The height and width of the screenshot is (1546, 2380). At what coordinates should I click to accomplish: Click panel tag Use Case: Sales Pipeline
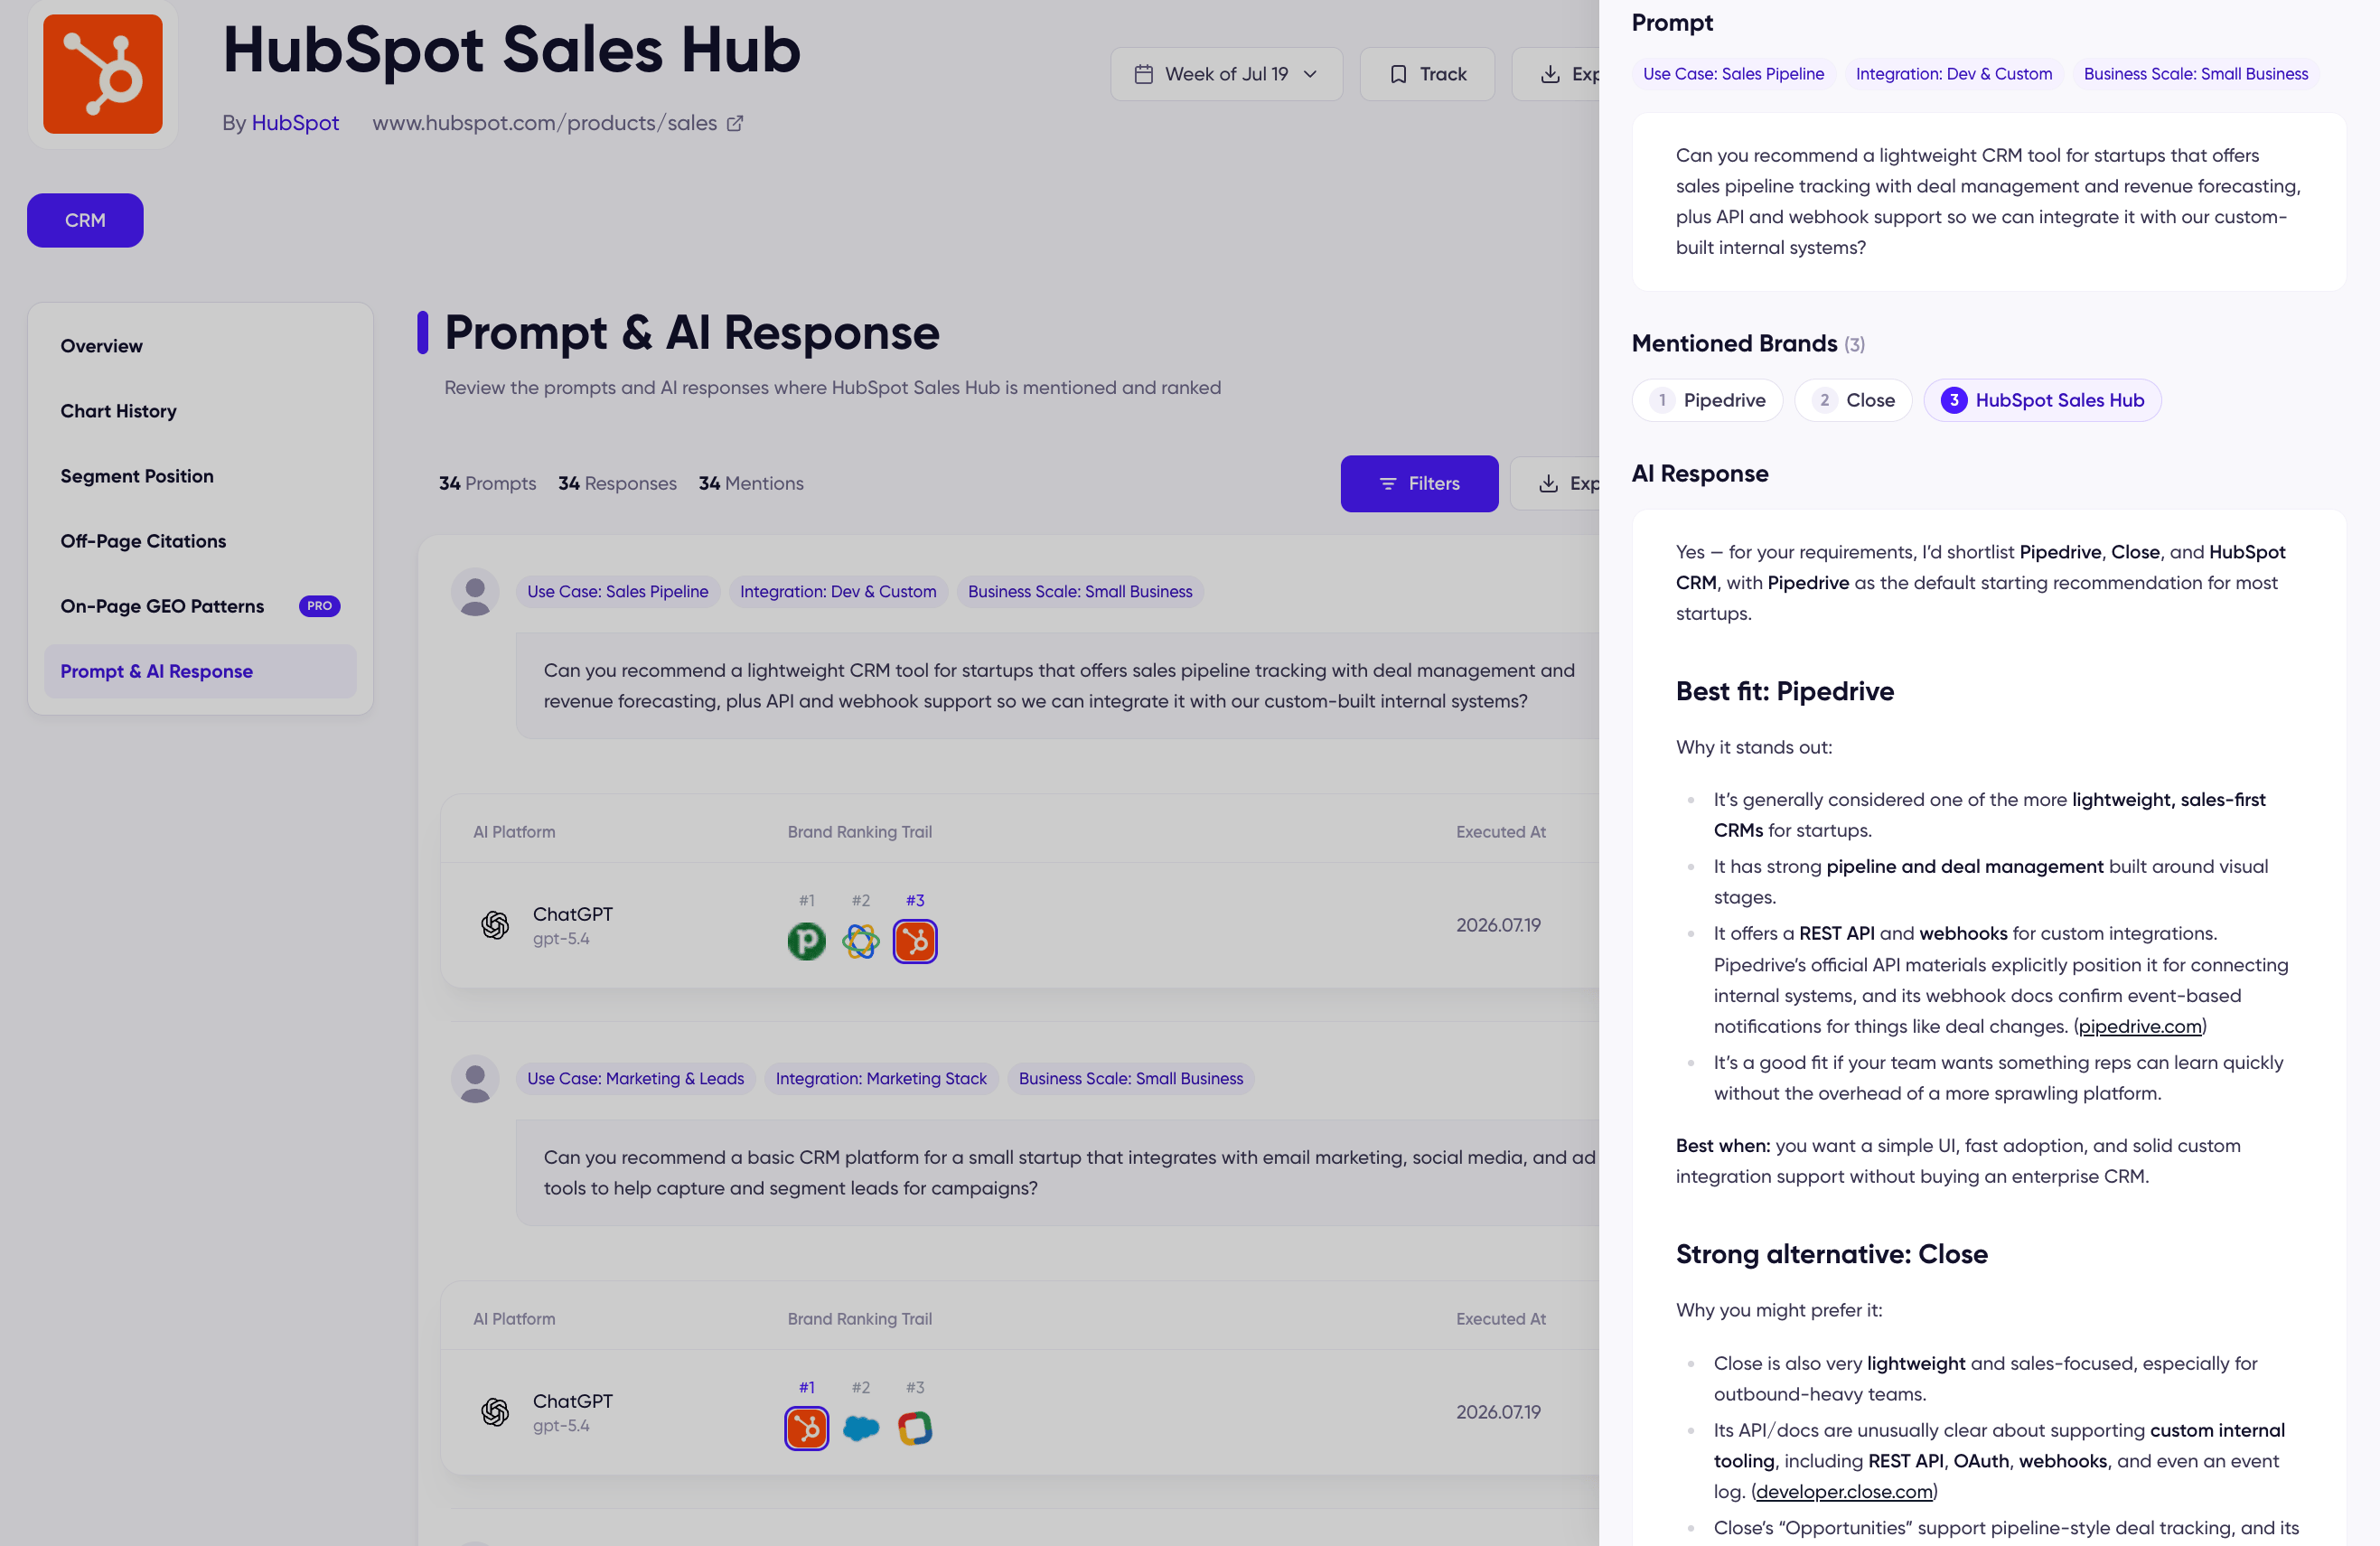1733,74
